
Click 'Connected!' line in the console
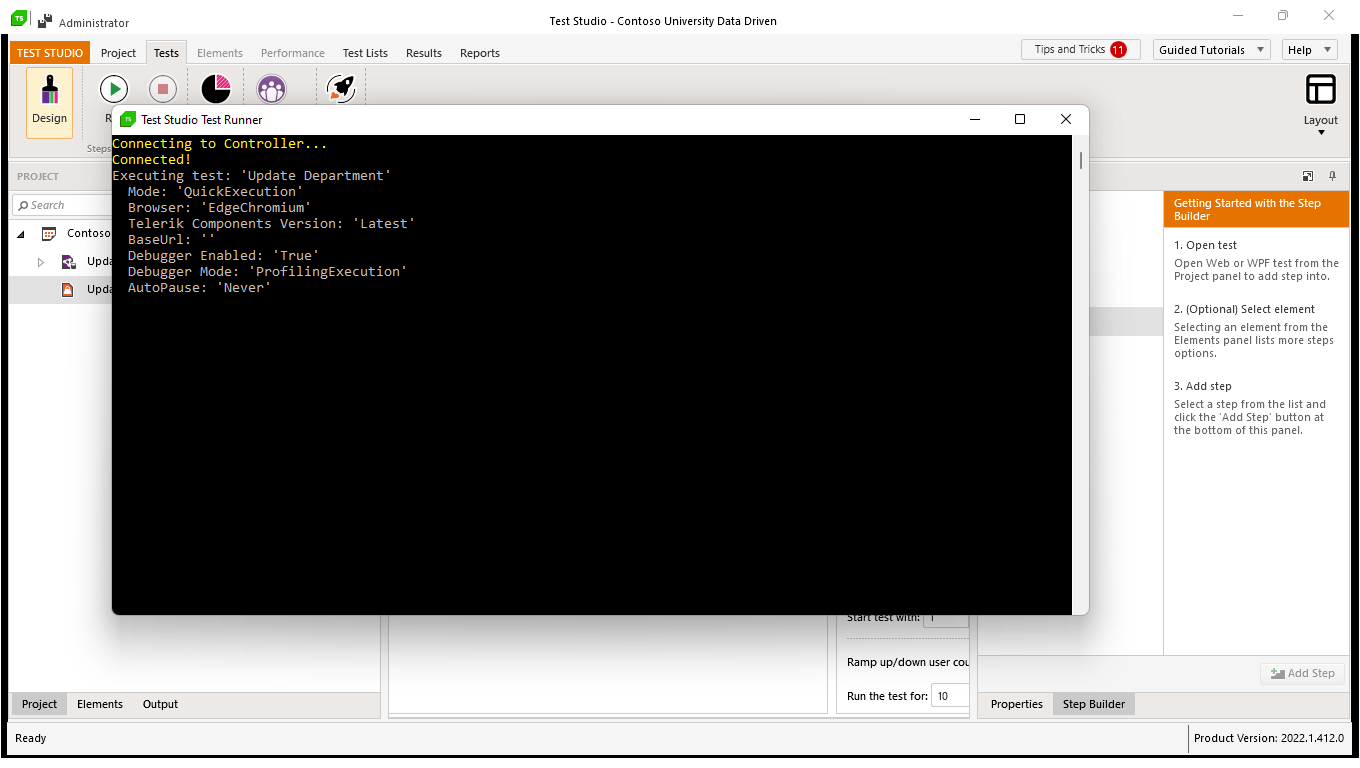coord(151,159)
